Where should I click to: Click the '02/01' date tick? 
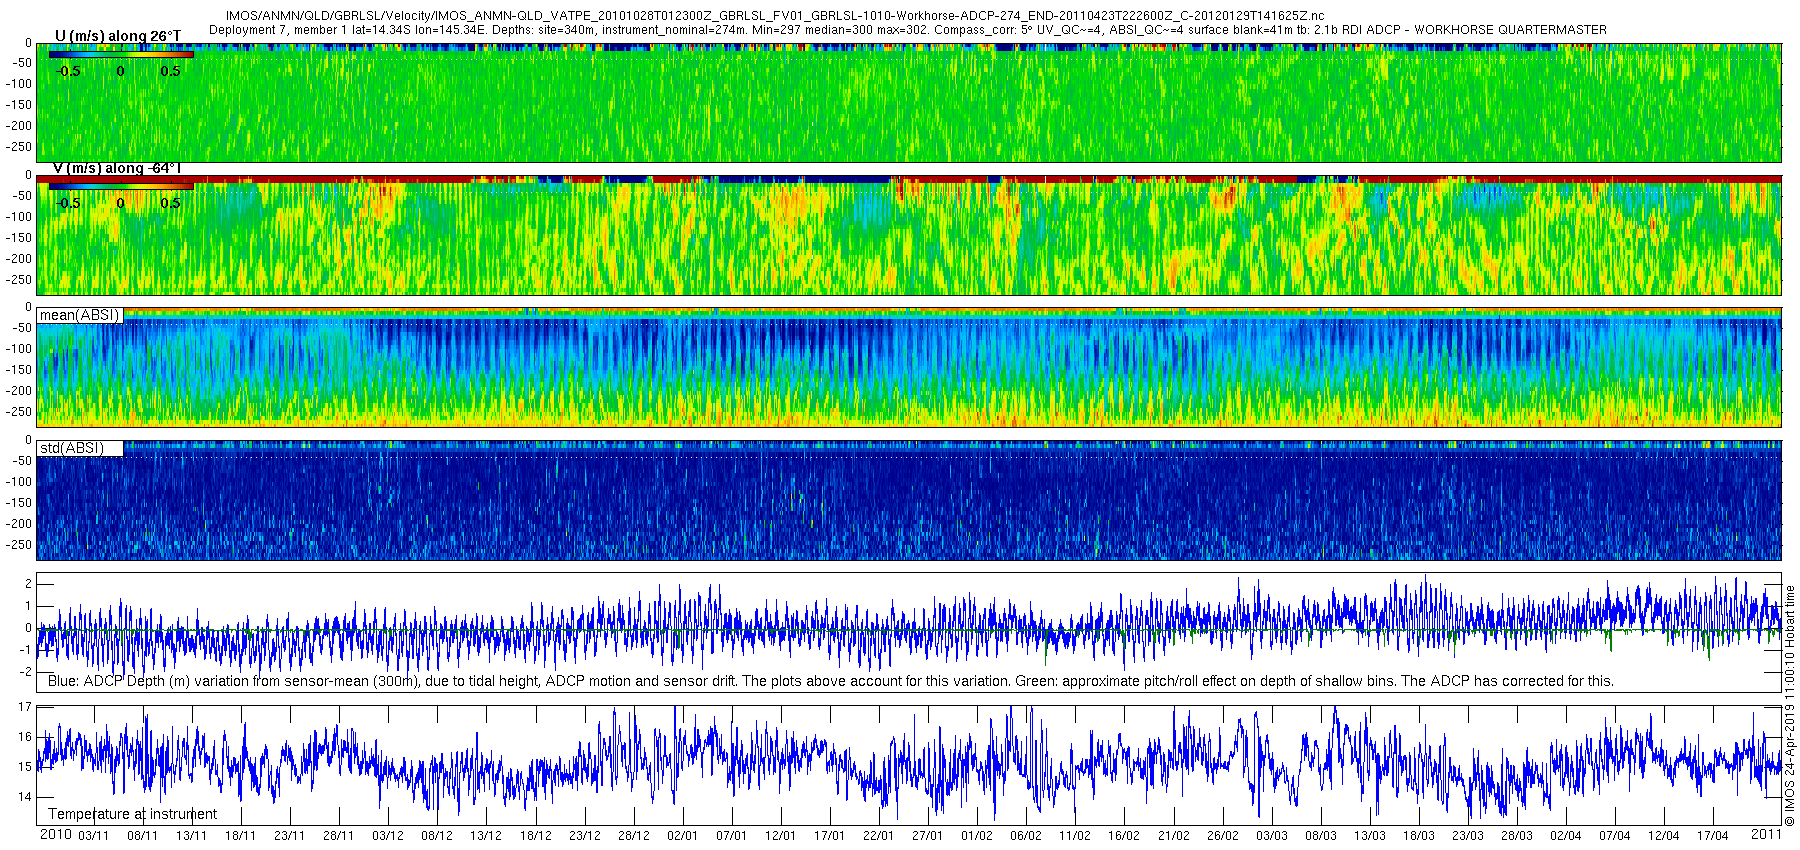682,836
